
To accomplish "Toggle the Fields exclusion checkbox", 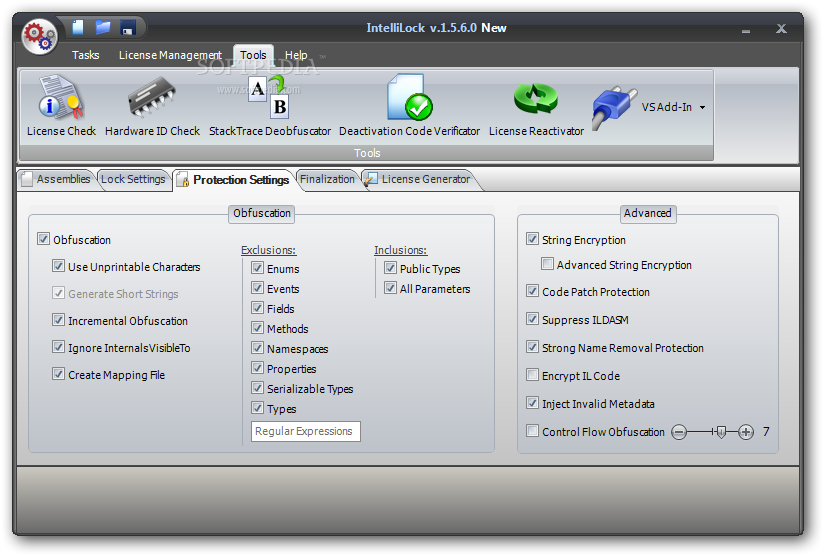I will click(x=258, y=308).
